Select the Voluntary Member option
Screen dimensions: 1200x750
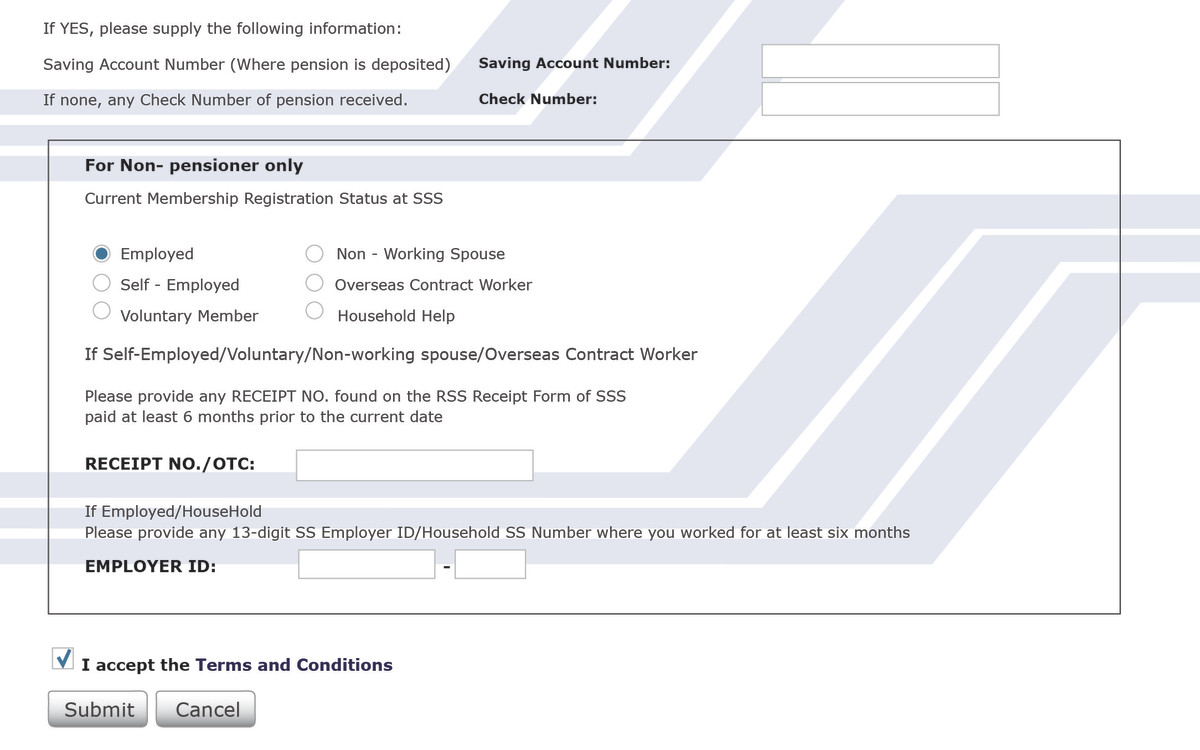pyautogui.click(x=101, y=310)
